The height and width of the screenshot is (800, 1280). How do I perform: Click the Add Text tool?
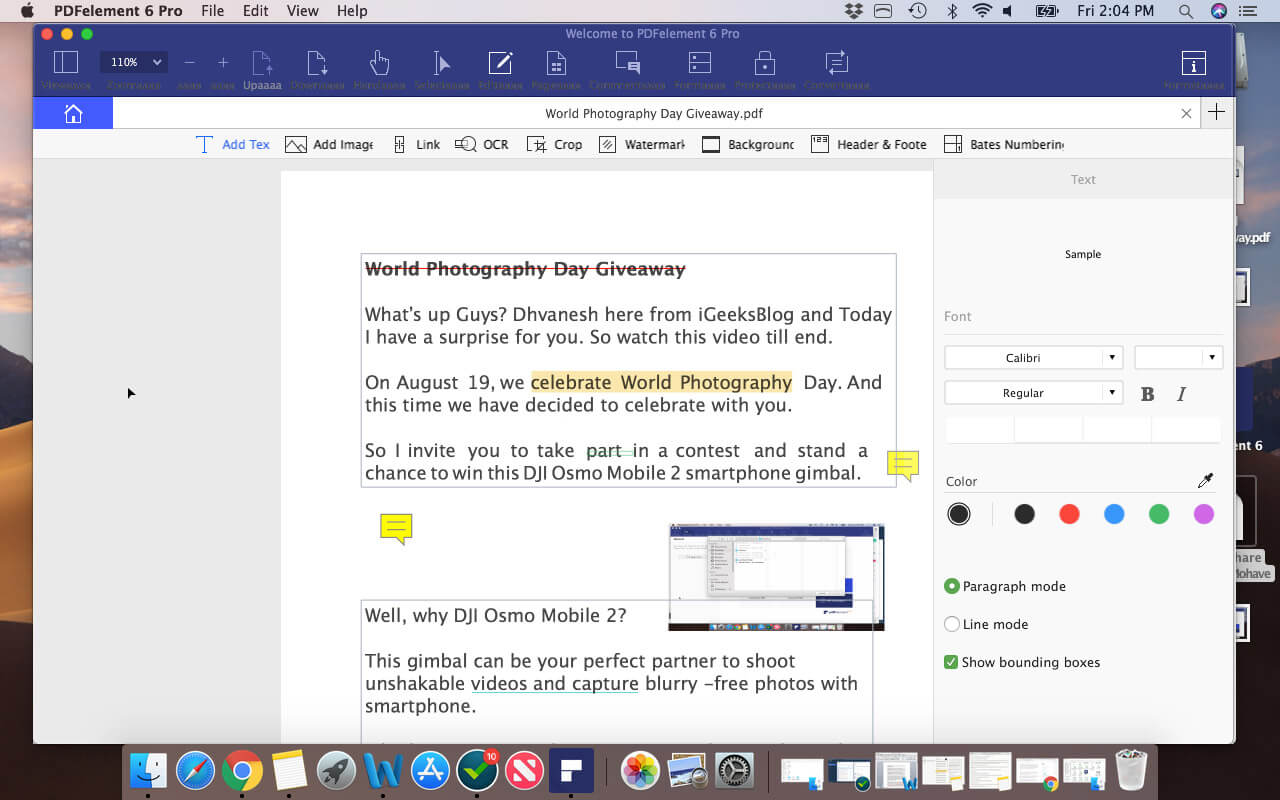click(x=233, y=144)
